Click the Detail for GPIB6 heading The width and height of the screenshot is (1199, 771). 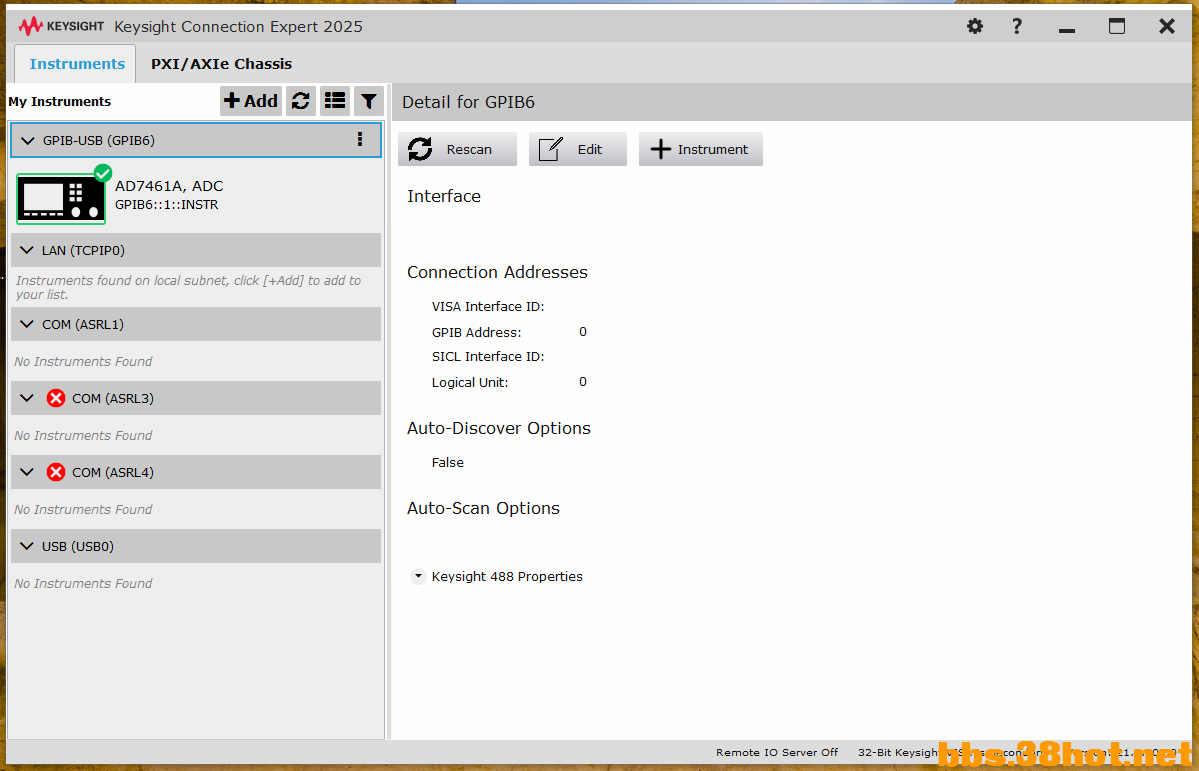pos(468,102)
